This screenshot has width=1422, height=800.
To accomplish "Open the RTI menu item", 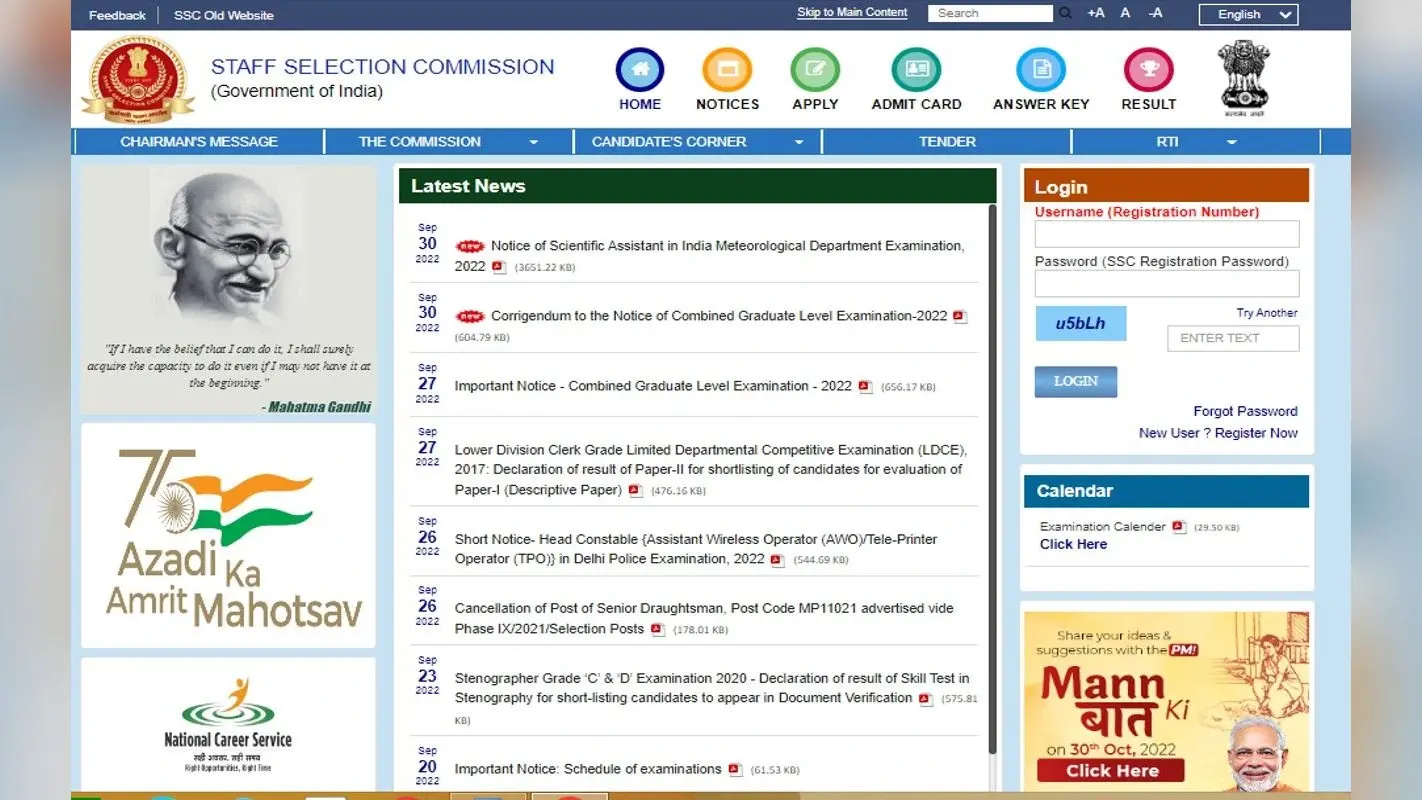I will coord(1167,142).
